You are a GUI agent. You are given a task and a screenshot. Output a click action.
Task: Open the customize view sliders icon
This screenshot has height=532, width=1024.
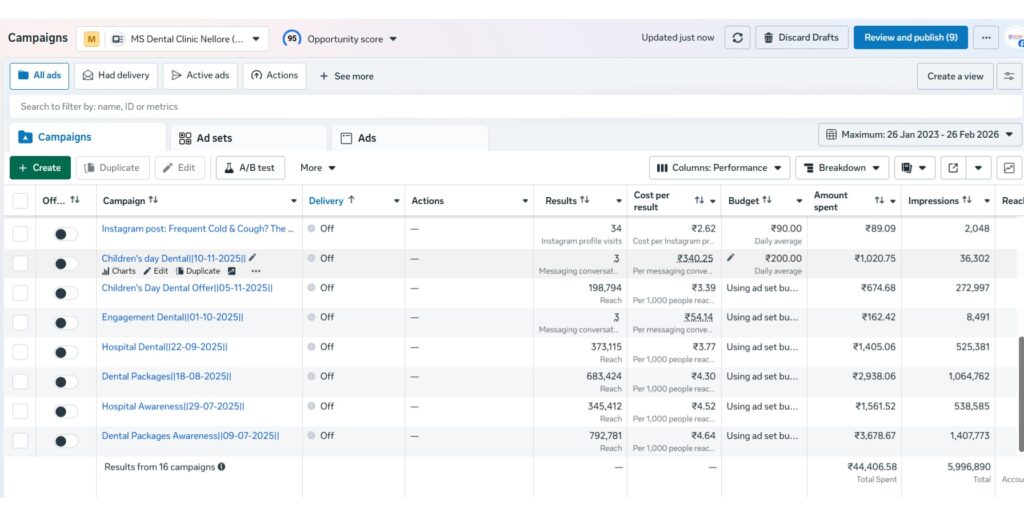point(1008,76)
